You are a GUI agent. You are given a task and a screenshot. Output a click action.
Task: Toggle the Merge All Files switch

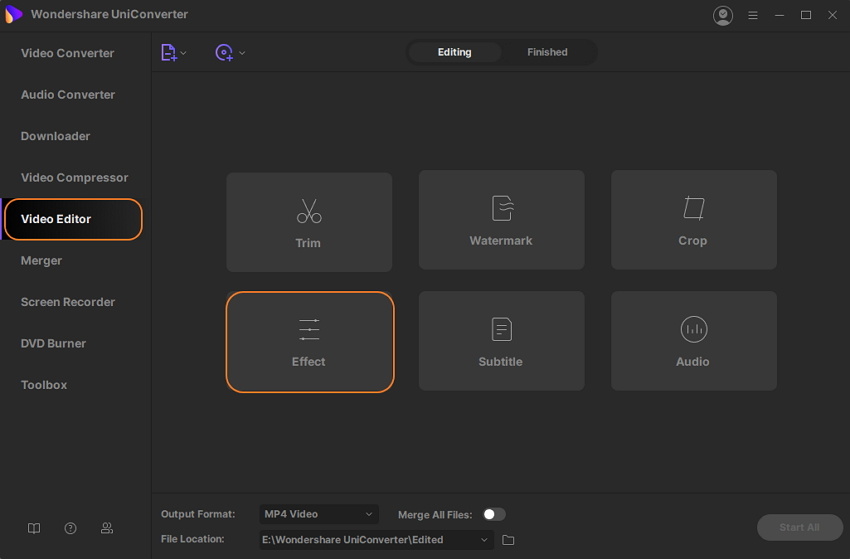tap(494, 514)
